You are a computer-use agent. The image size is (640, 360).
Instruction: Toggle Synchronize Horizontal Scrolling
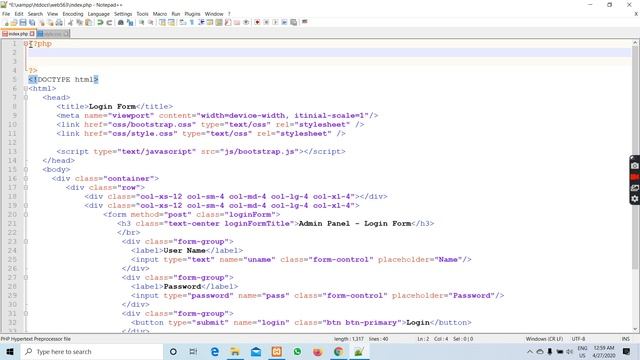pyautogui.click(x=171, y=22)
